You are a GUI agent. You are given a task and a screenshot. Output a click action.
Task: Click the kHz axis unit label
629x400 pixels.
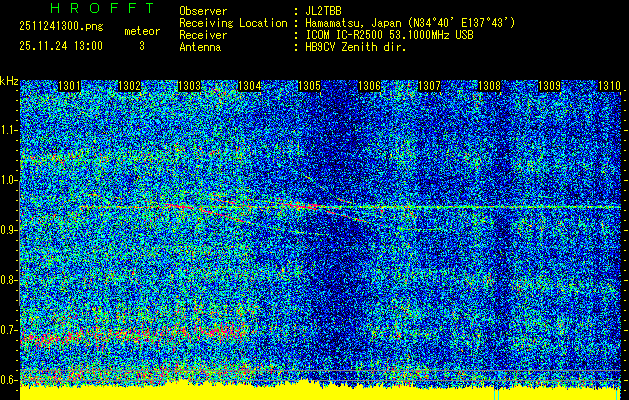(9, 81)
